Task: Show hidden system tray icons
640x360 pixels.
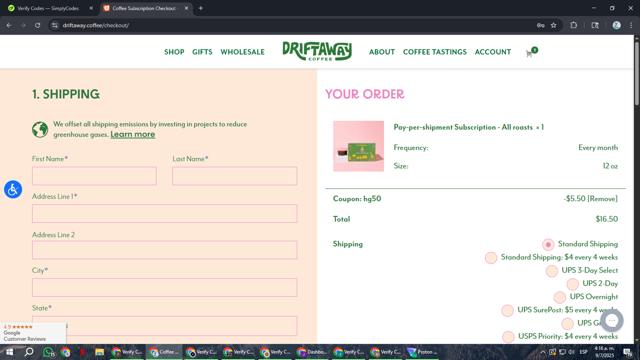Action: tap(543, 352)
